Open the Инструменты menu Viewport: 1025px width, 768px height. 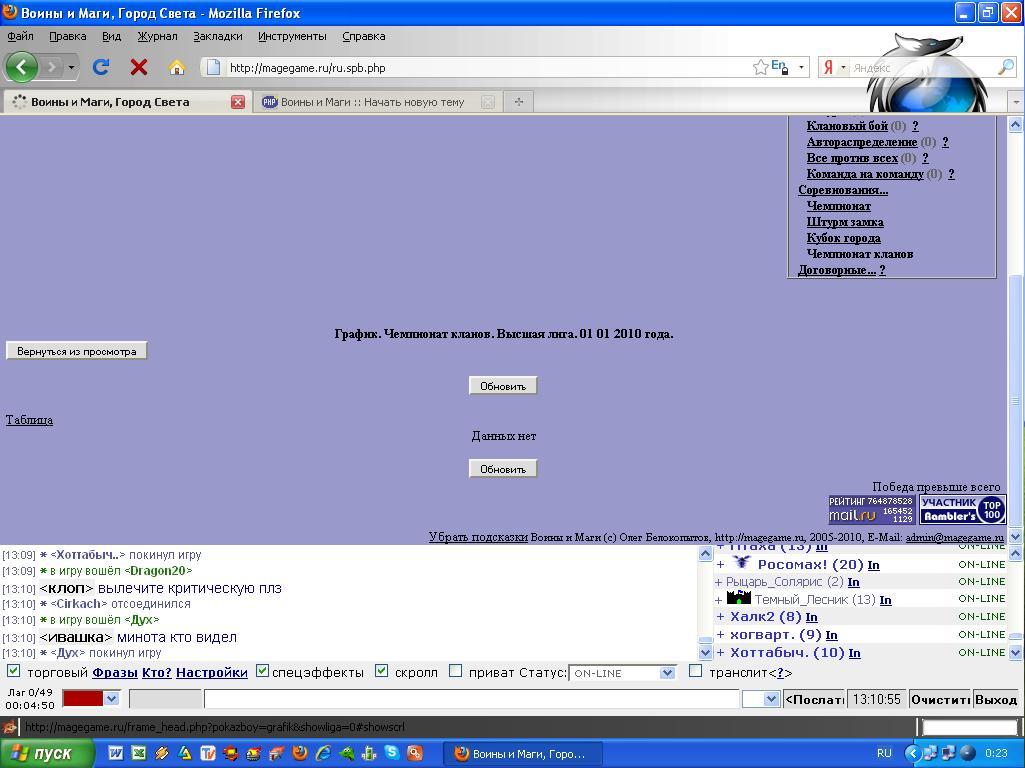pos(292,37)
